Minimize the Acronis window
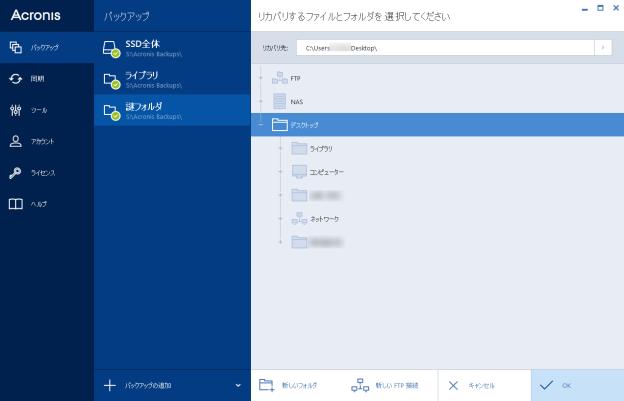624x401 pixels. 585,8
